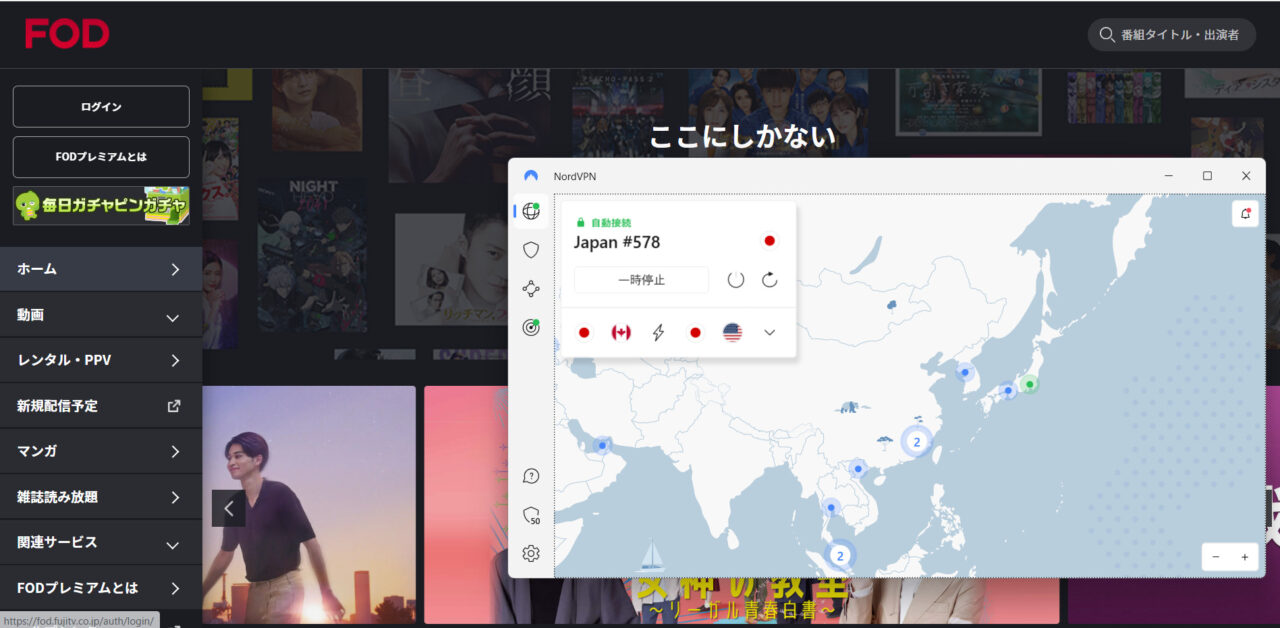This screenshot has height=628, width=1280.
Task: Open the Threat Protection shield icon
Action: click(x=531, y=250)
